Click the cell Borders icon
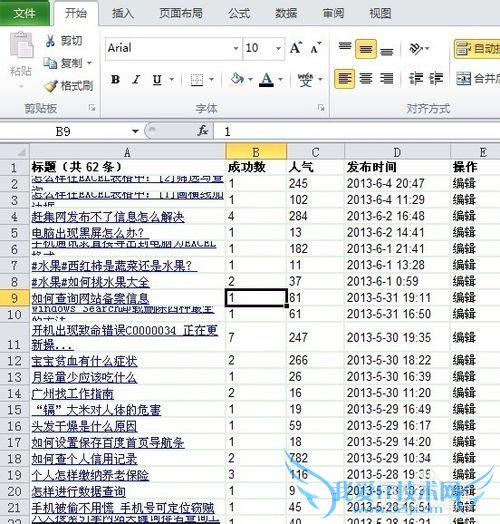Image resolution: width=500 pixels, height=524 pixels. click(197, 80)
